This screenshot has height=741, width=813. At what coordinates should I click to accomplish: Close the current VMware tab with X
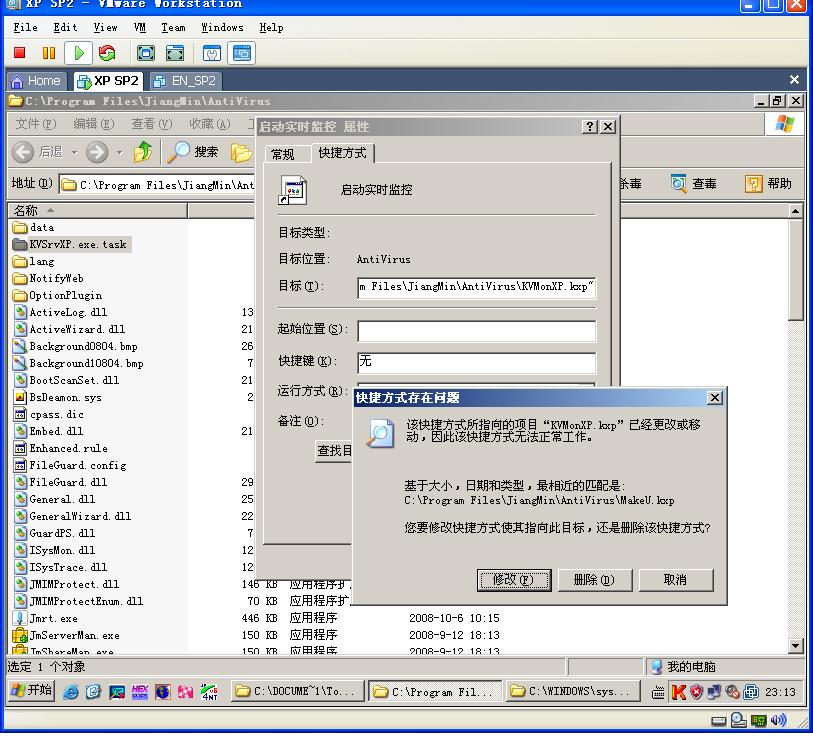tap(794, 80)
